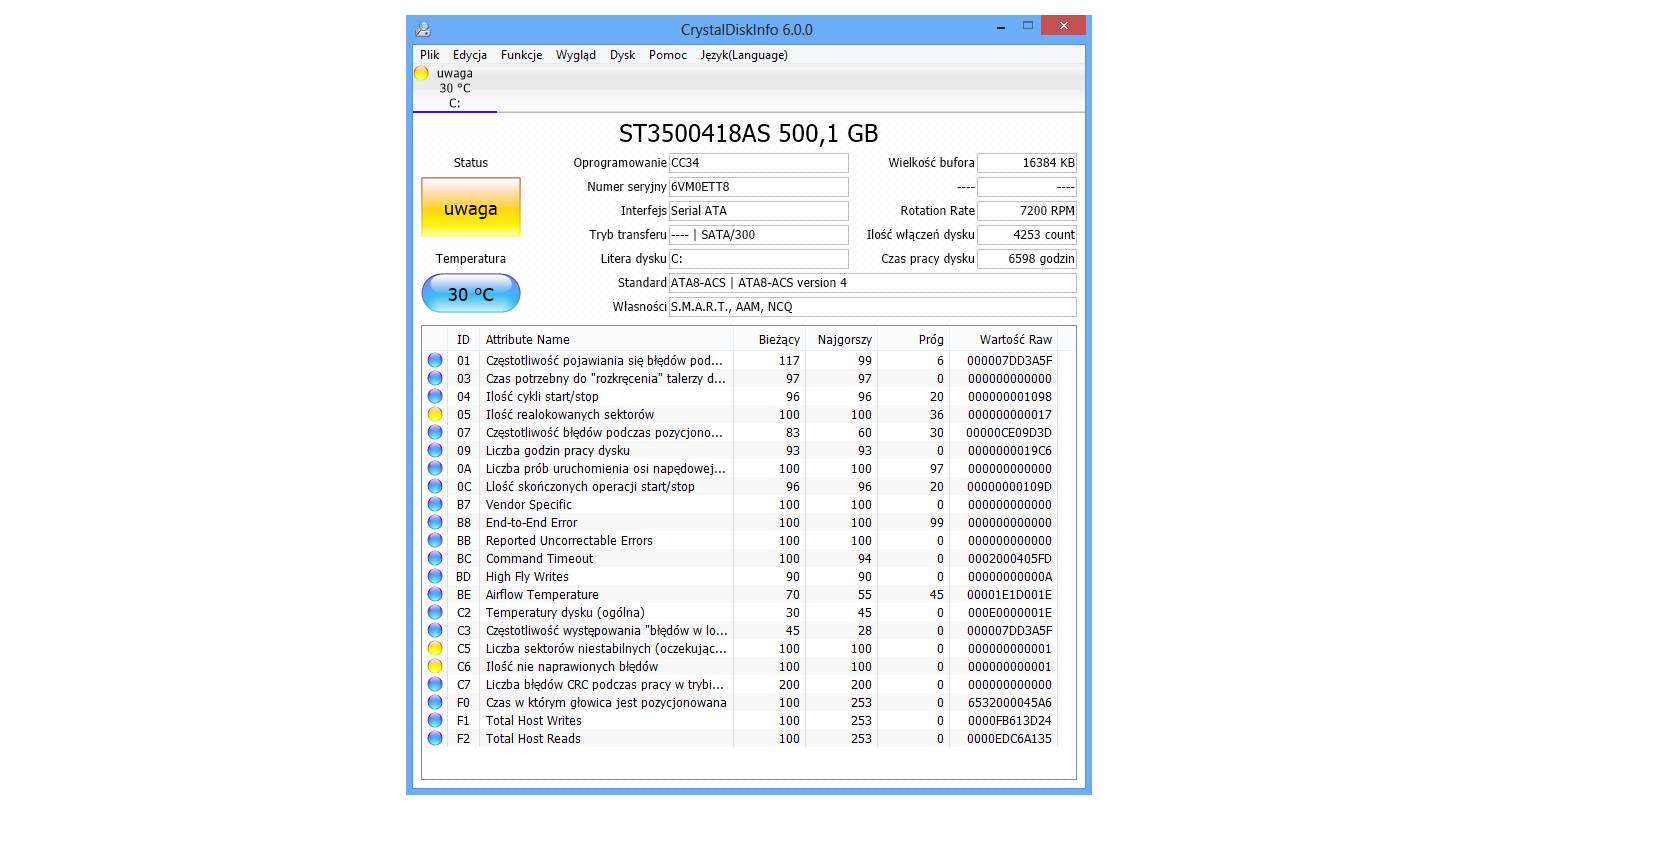Click the CrystalDiskInfo app icon in title bar
This screenshot has width=1674, height=844.
pyautogui.click(x=423, y=29)
